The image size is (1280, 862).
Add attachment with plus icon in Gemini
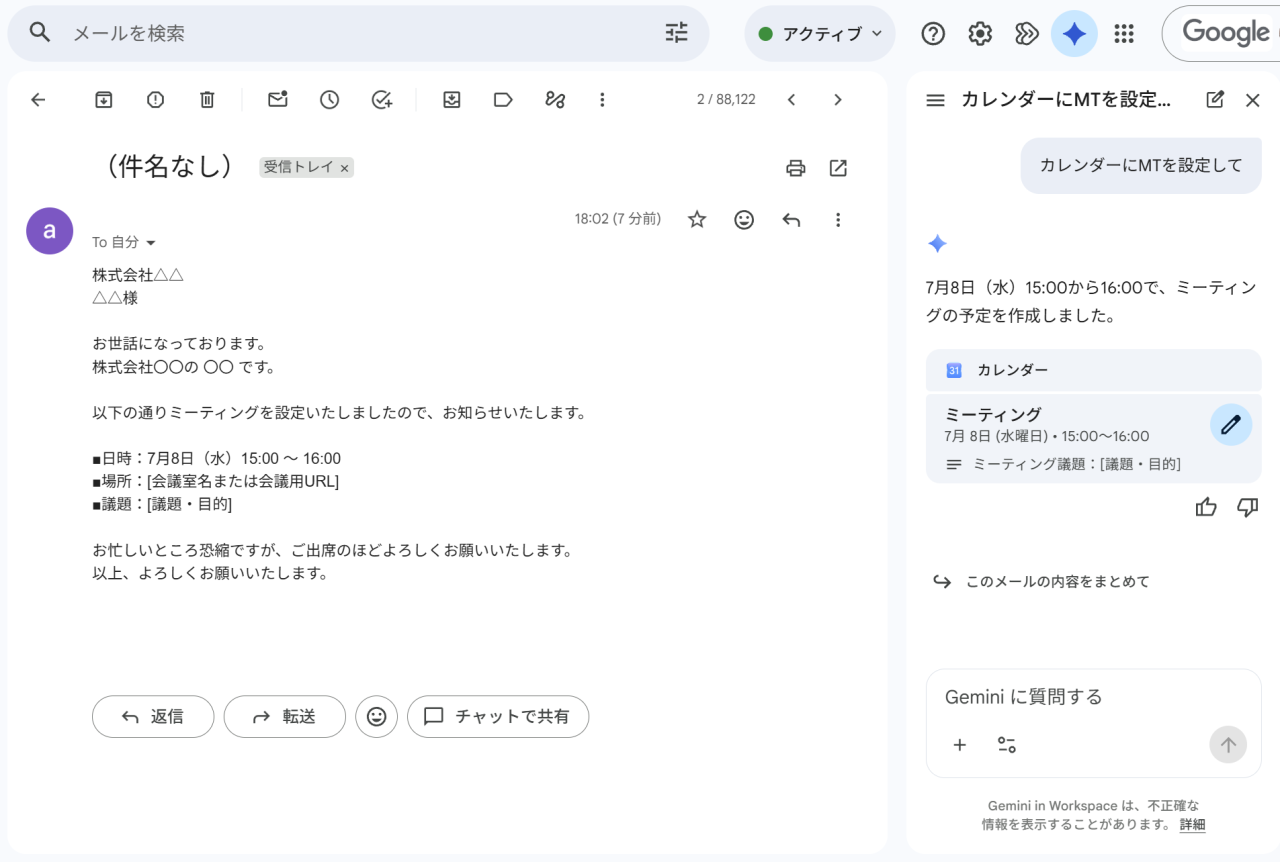960,745
